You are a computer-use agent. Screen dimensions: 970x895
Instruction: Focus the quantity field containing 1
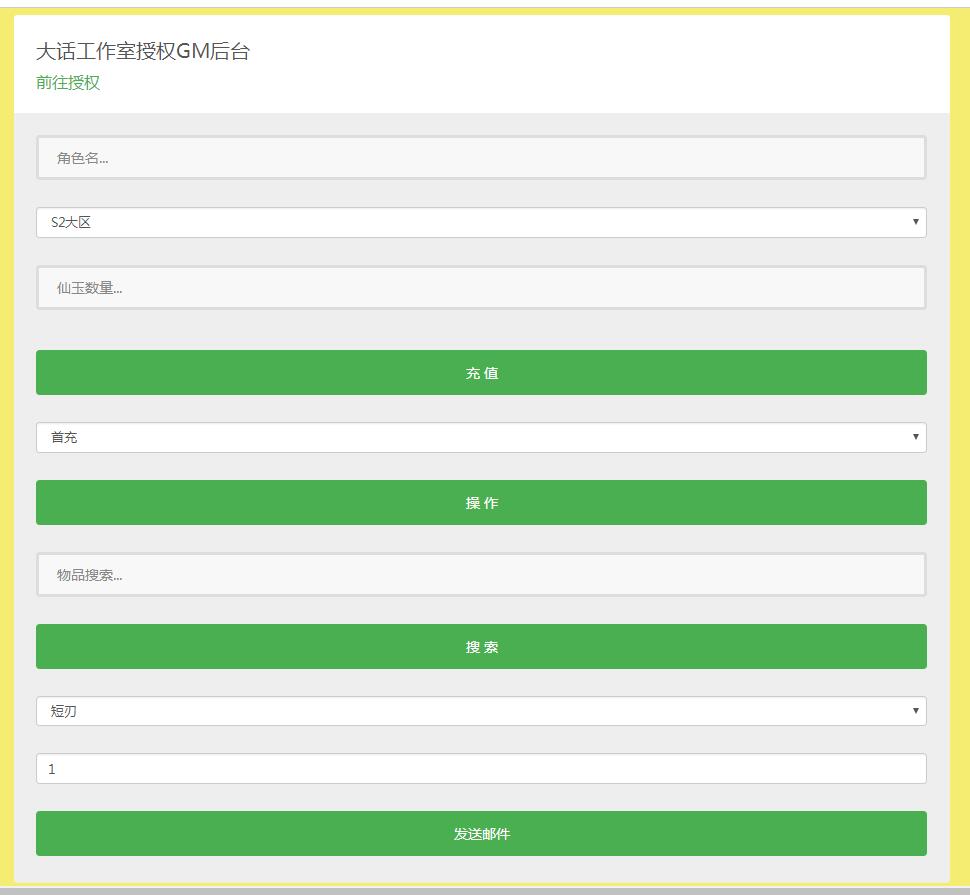[x=481, y=769]
